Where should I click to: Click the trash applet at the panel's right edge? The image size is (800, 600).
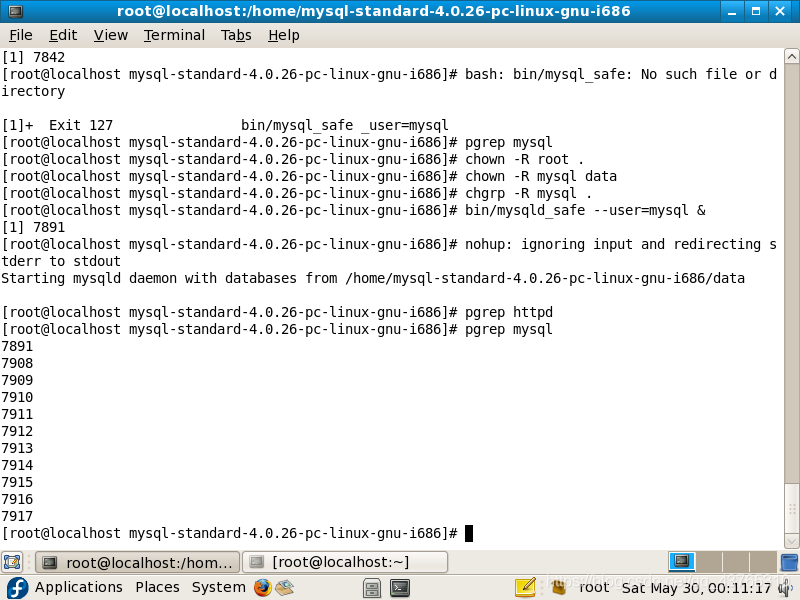click(x=789, y=562)
